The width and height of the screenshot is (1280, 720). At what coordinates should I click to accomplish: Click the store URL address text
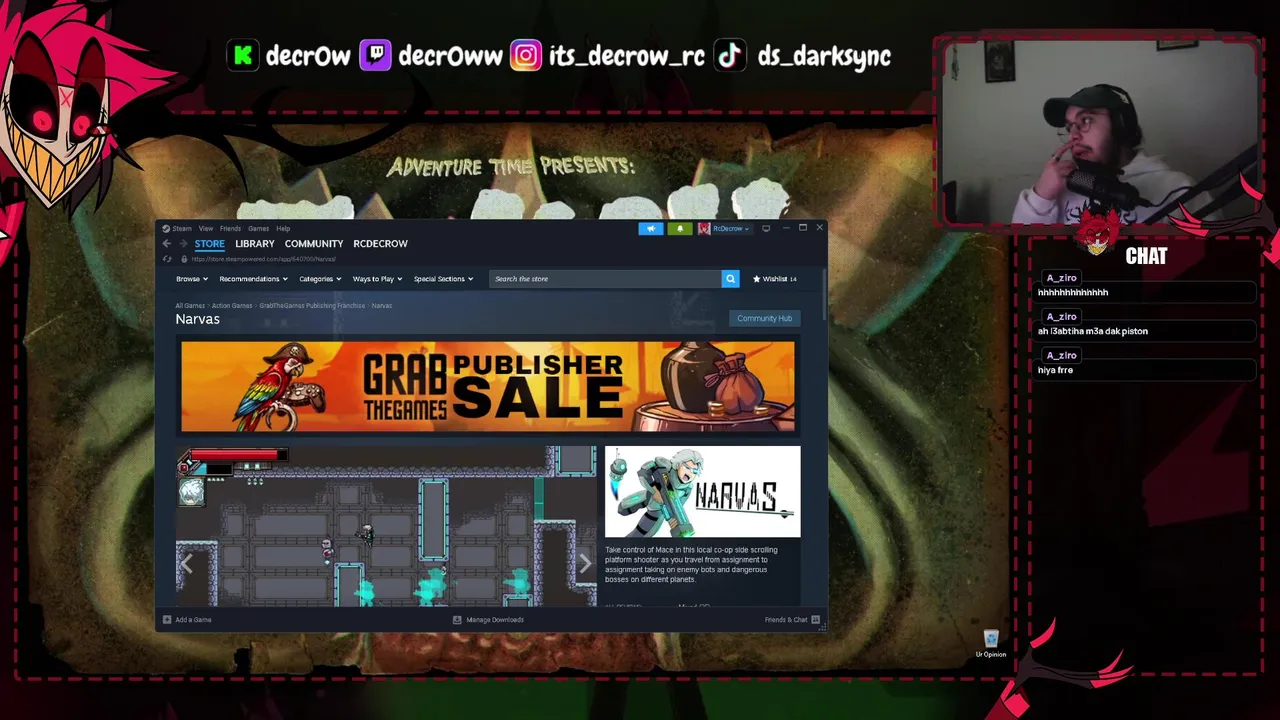[264, 260]
